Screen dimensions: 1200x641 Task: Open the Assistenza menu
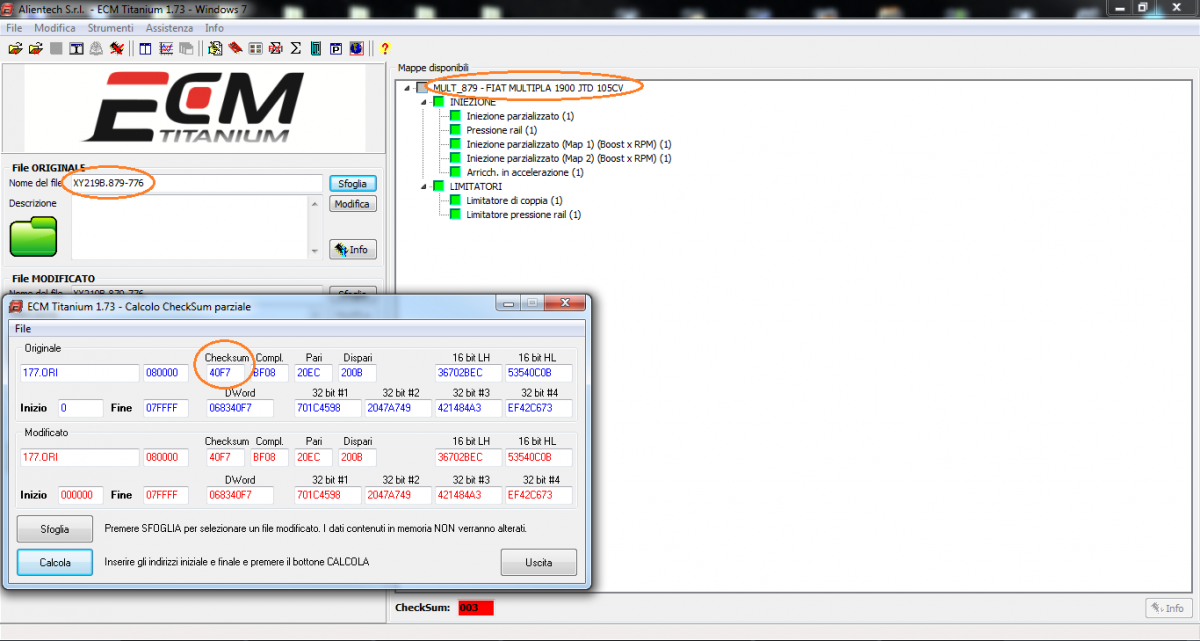click(x=169, y=28)
